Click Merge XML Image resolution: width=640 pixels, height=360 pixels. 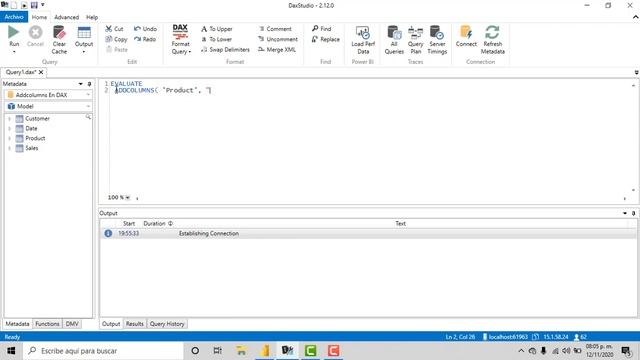277,50
